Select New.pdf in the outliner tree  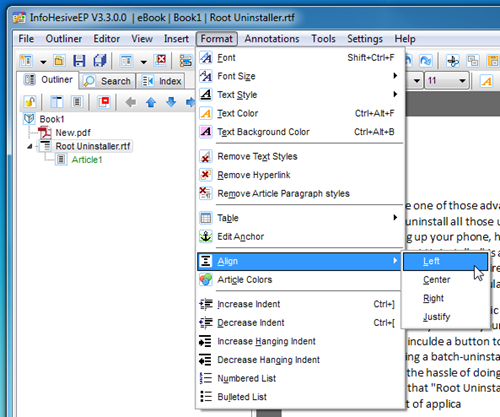73,133
